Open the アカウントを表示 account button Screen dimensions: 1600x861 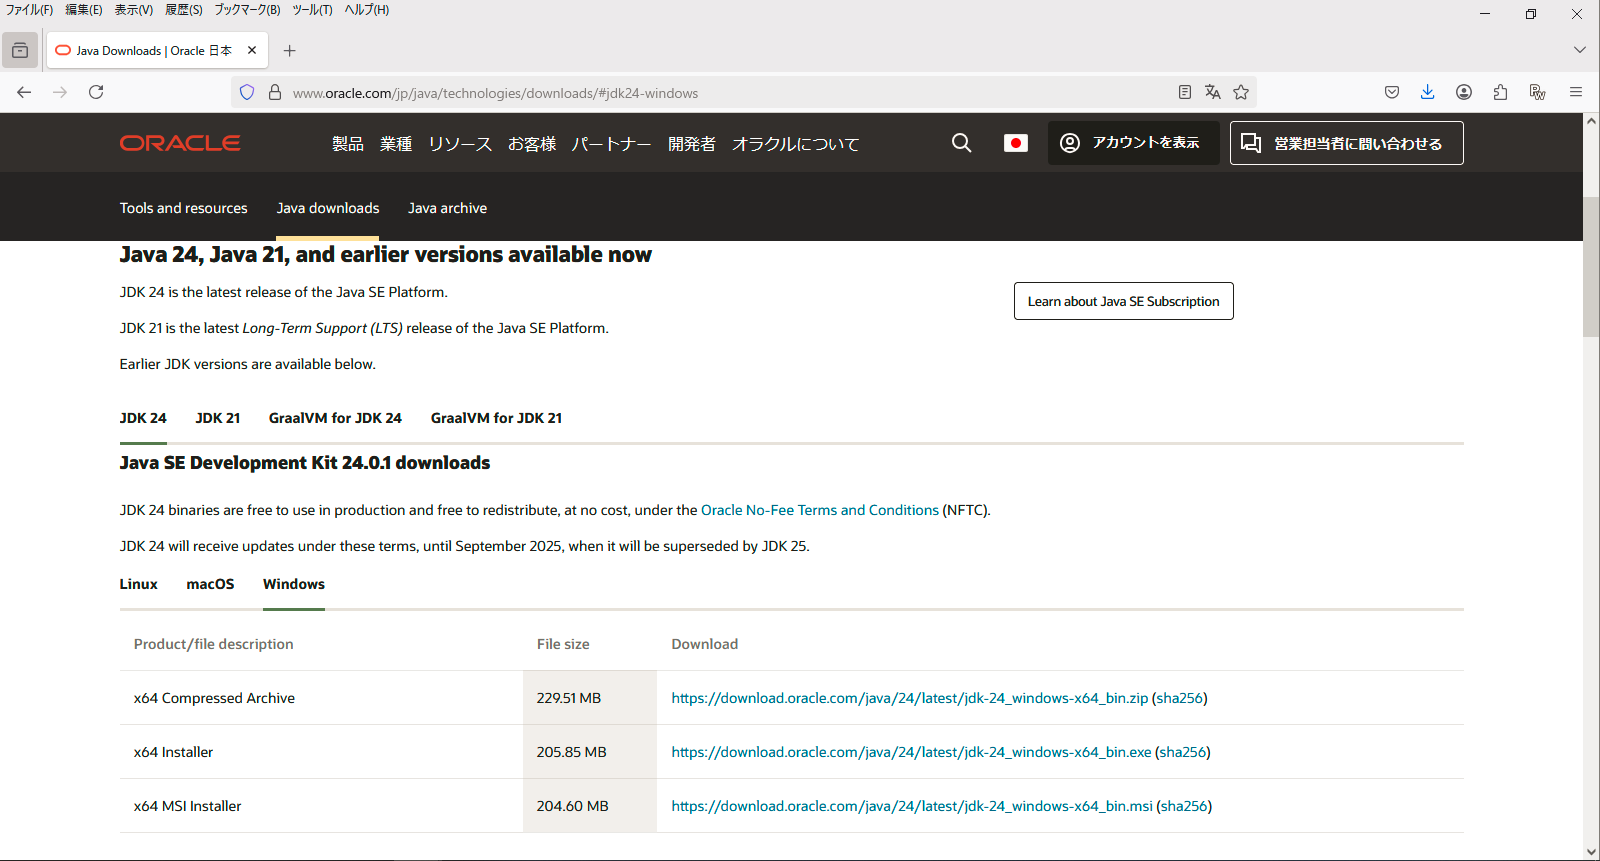tap(1133, 143)
